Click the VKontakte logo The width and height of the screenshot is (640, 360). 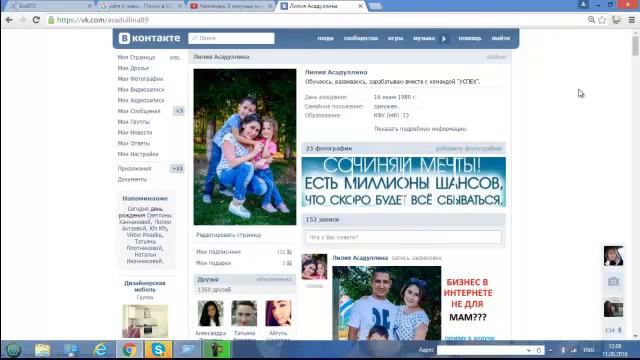(x=149, y=38)
